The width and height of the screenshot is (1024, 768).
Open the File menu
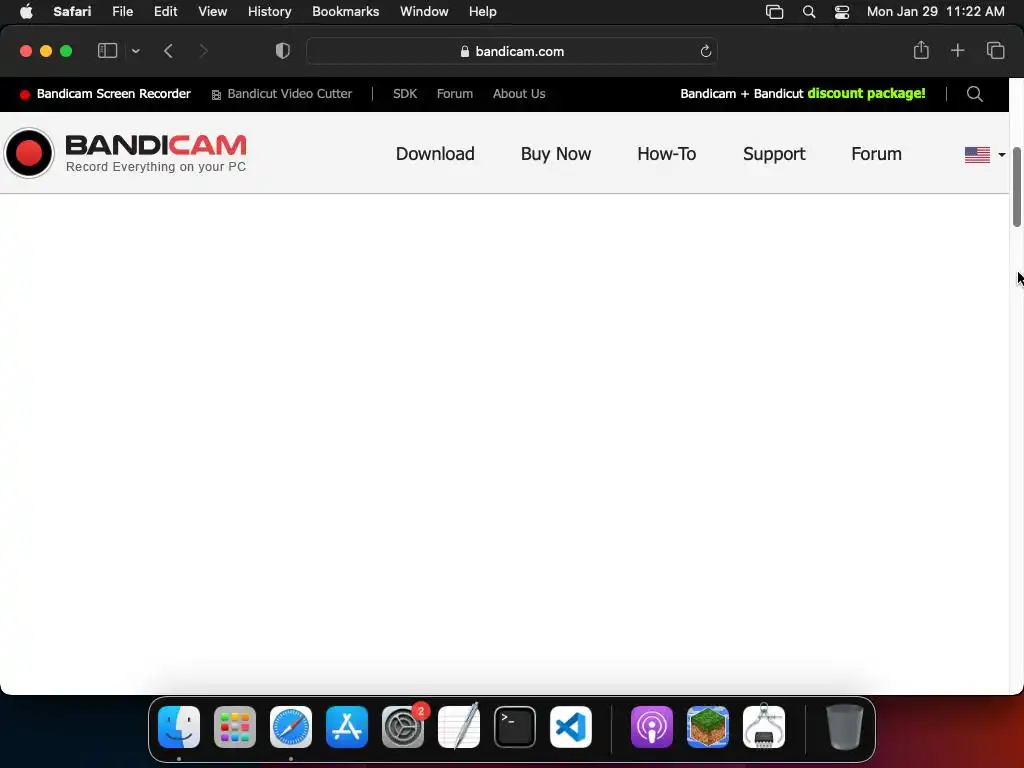[122, 12]
